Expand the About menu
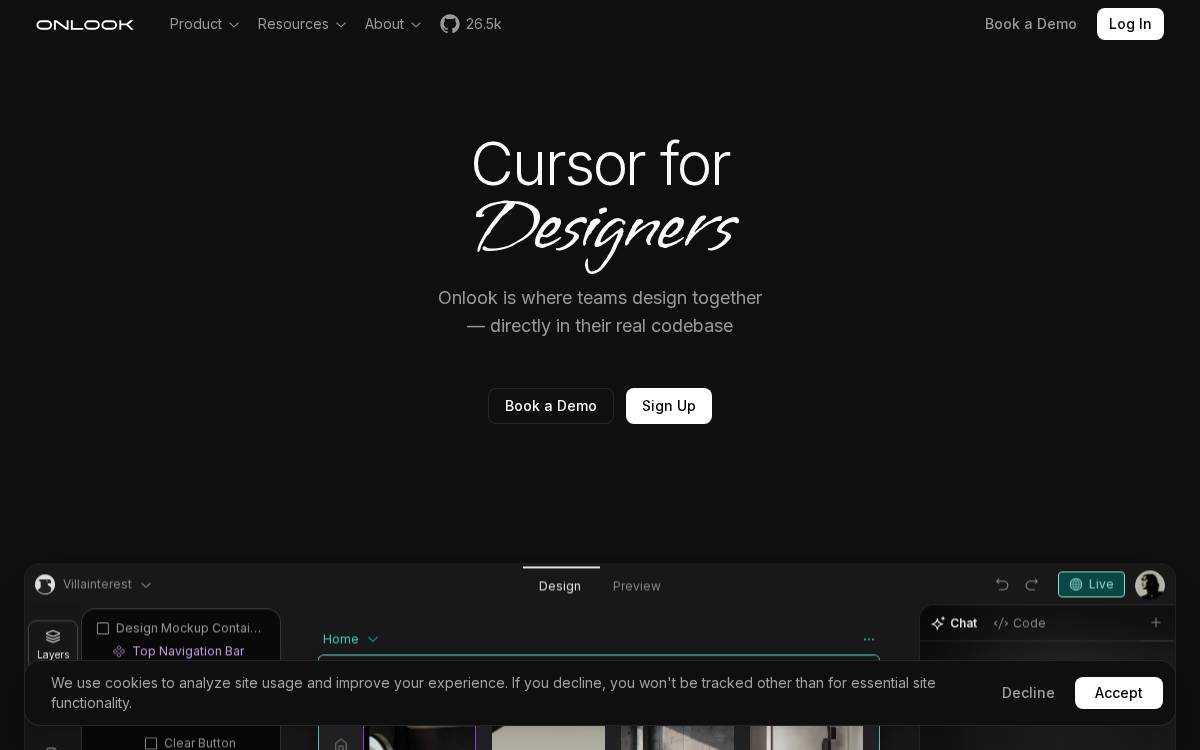Image resolution: width=1200 pixels, height=750 pixels. click(393, 24)
